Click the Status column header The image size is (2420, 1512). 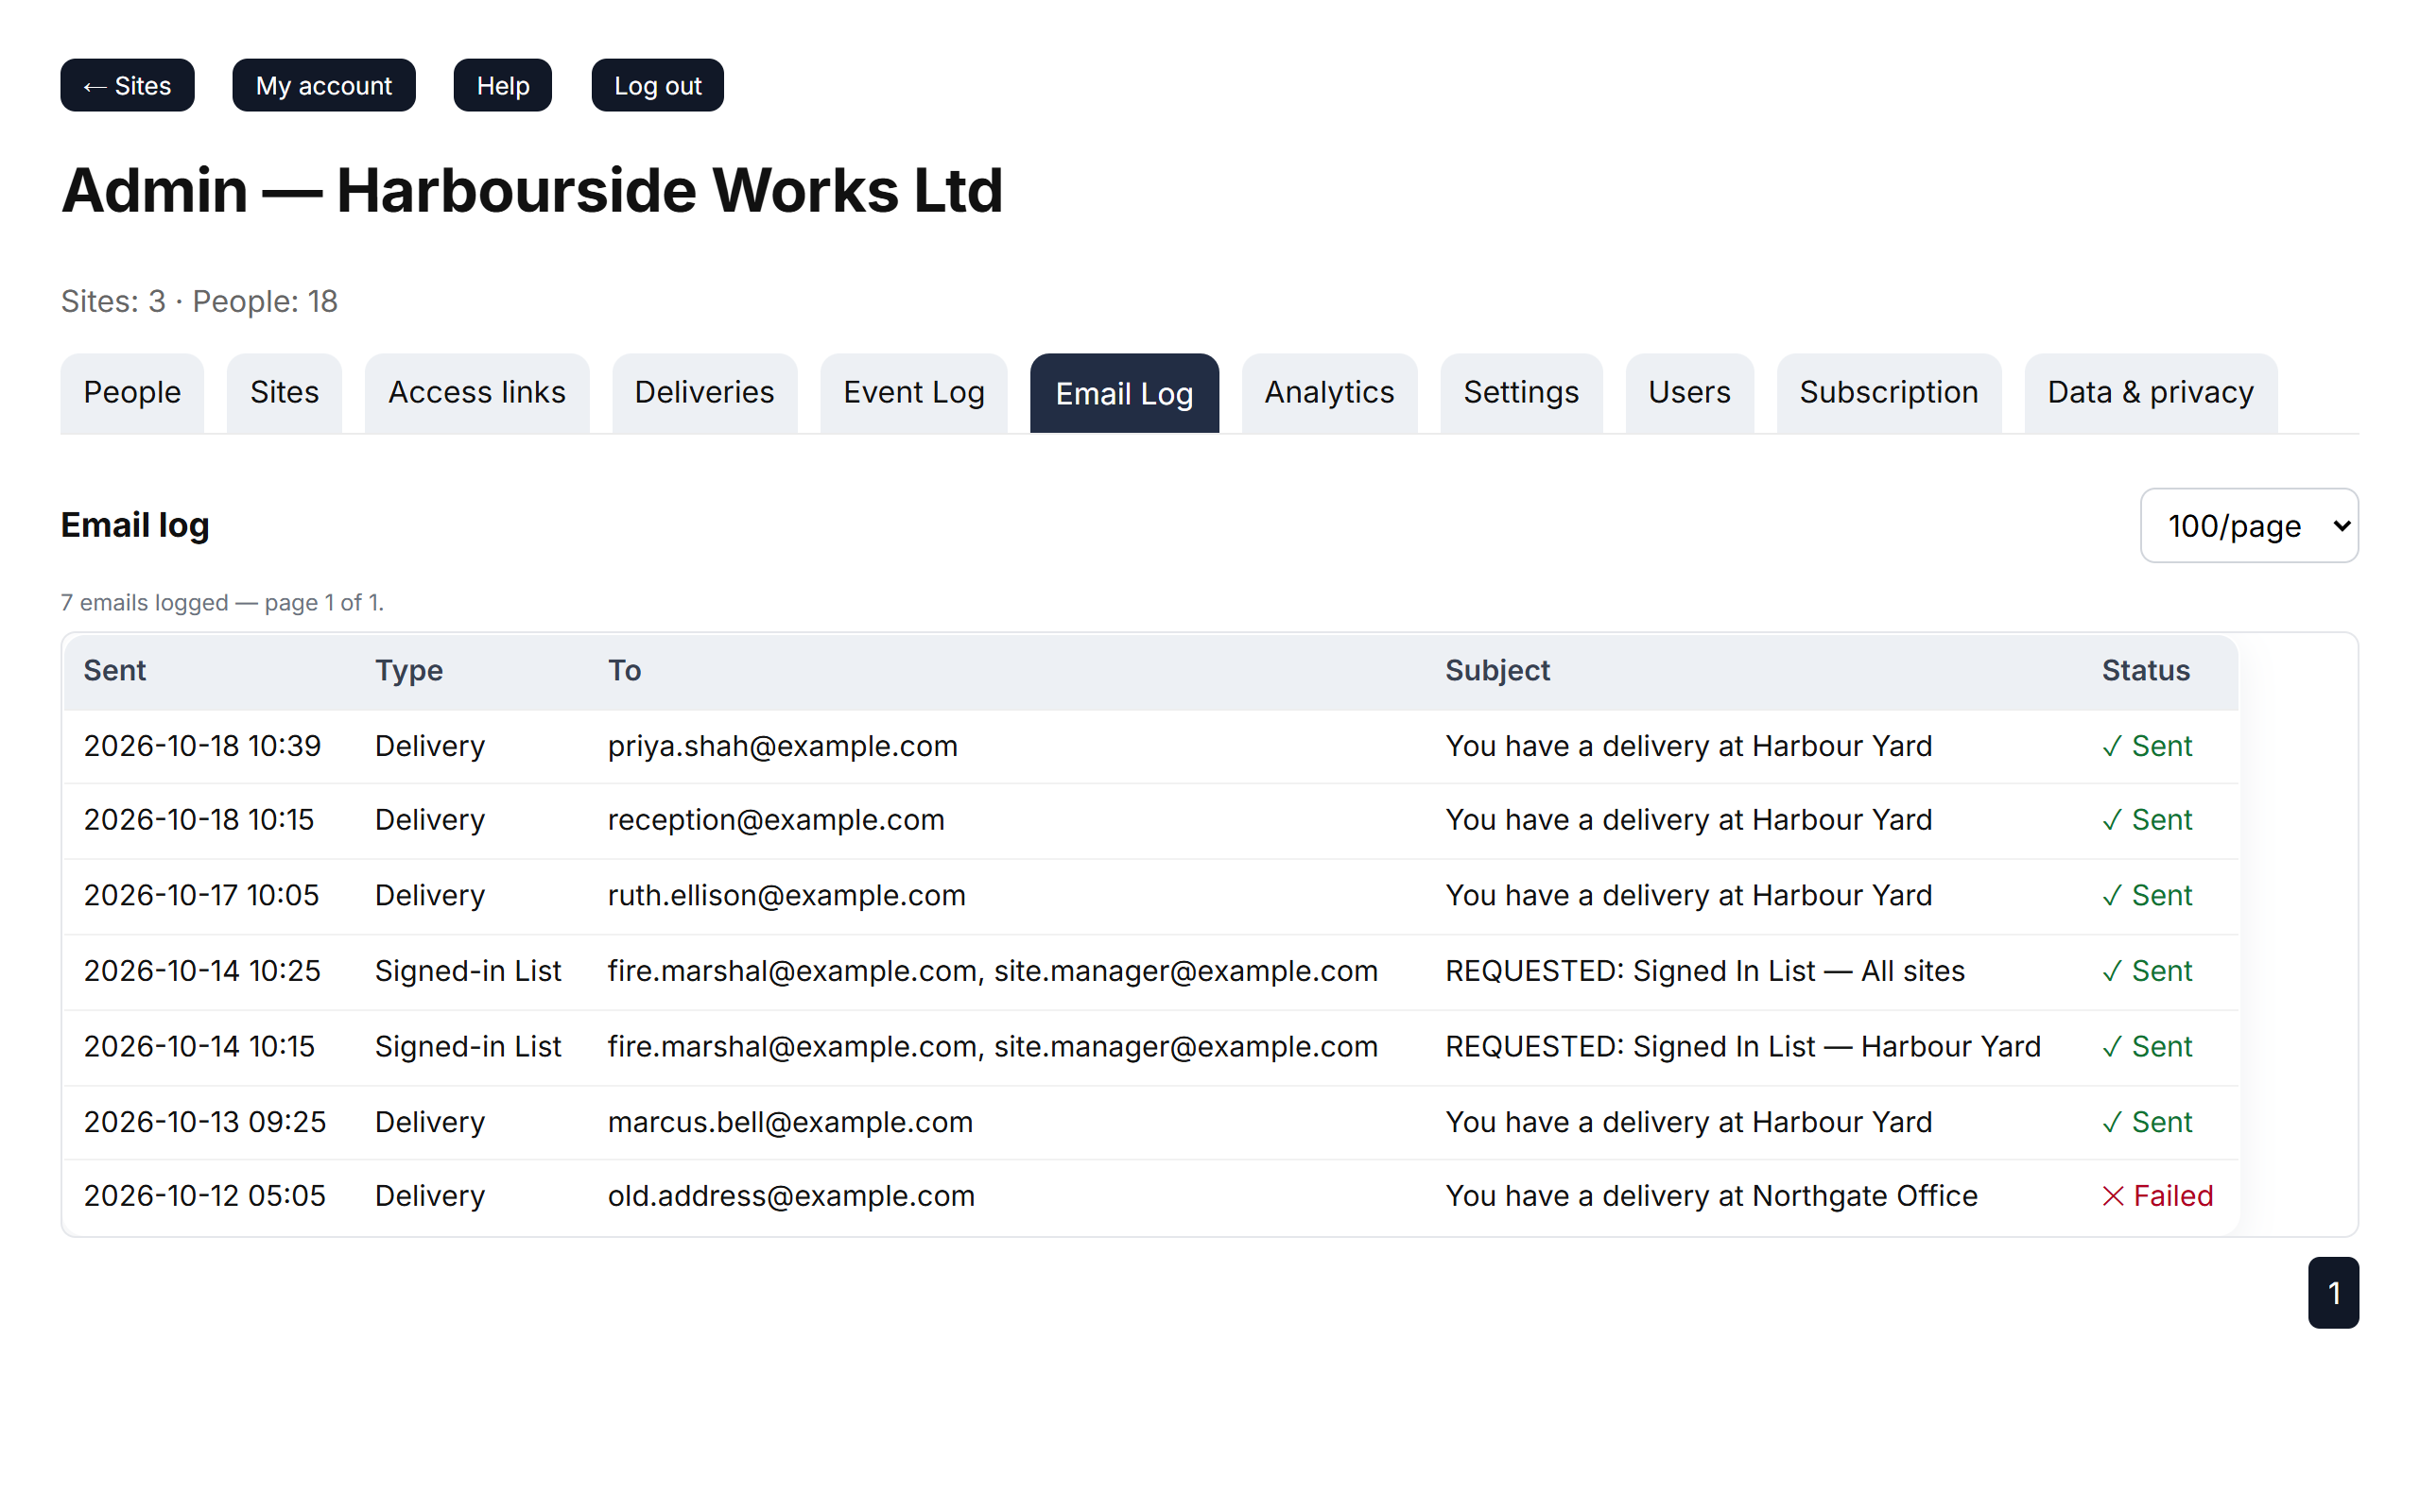coord(2146,670)
